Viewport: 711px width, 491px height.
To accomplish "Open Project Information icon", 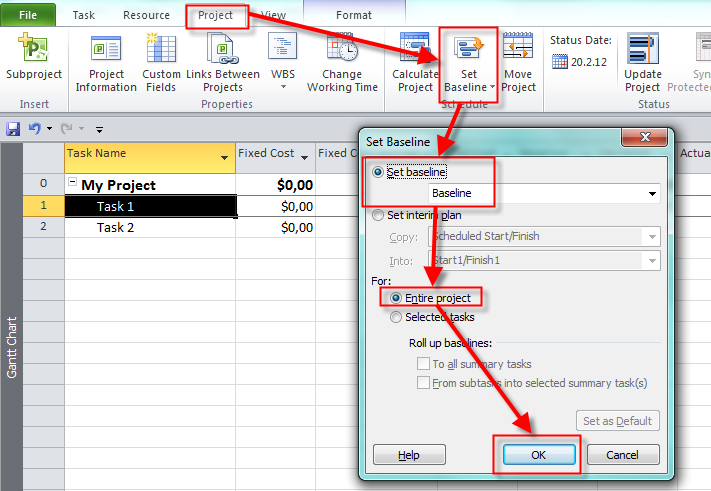I will click(106, 50).
